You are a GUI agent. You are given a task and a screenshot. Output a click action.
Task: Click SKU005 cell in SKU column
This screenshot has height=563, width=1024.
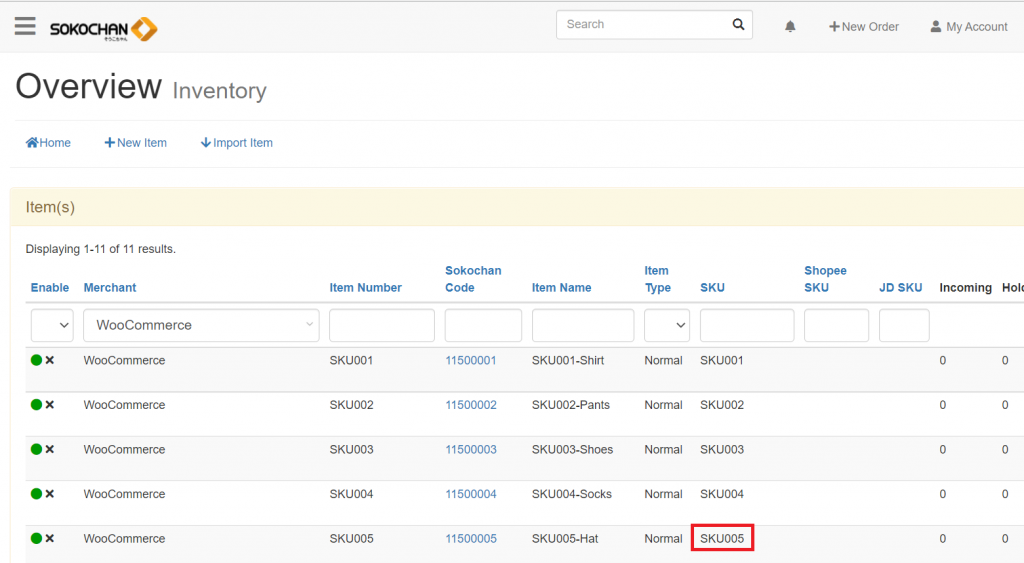click(722, 538)
